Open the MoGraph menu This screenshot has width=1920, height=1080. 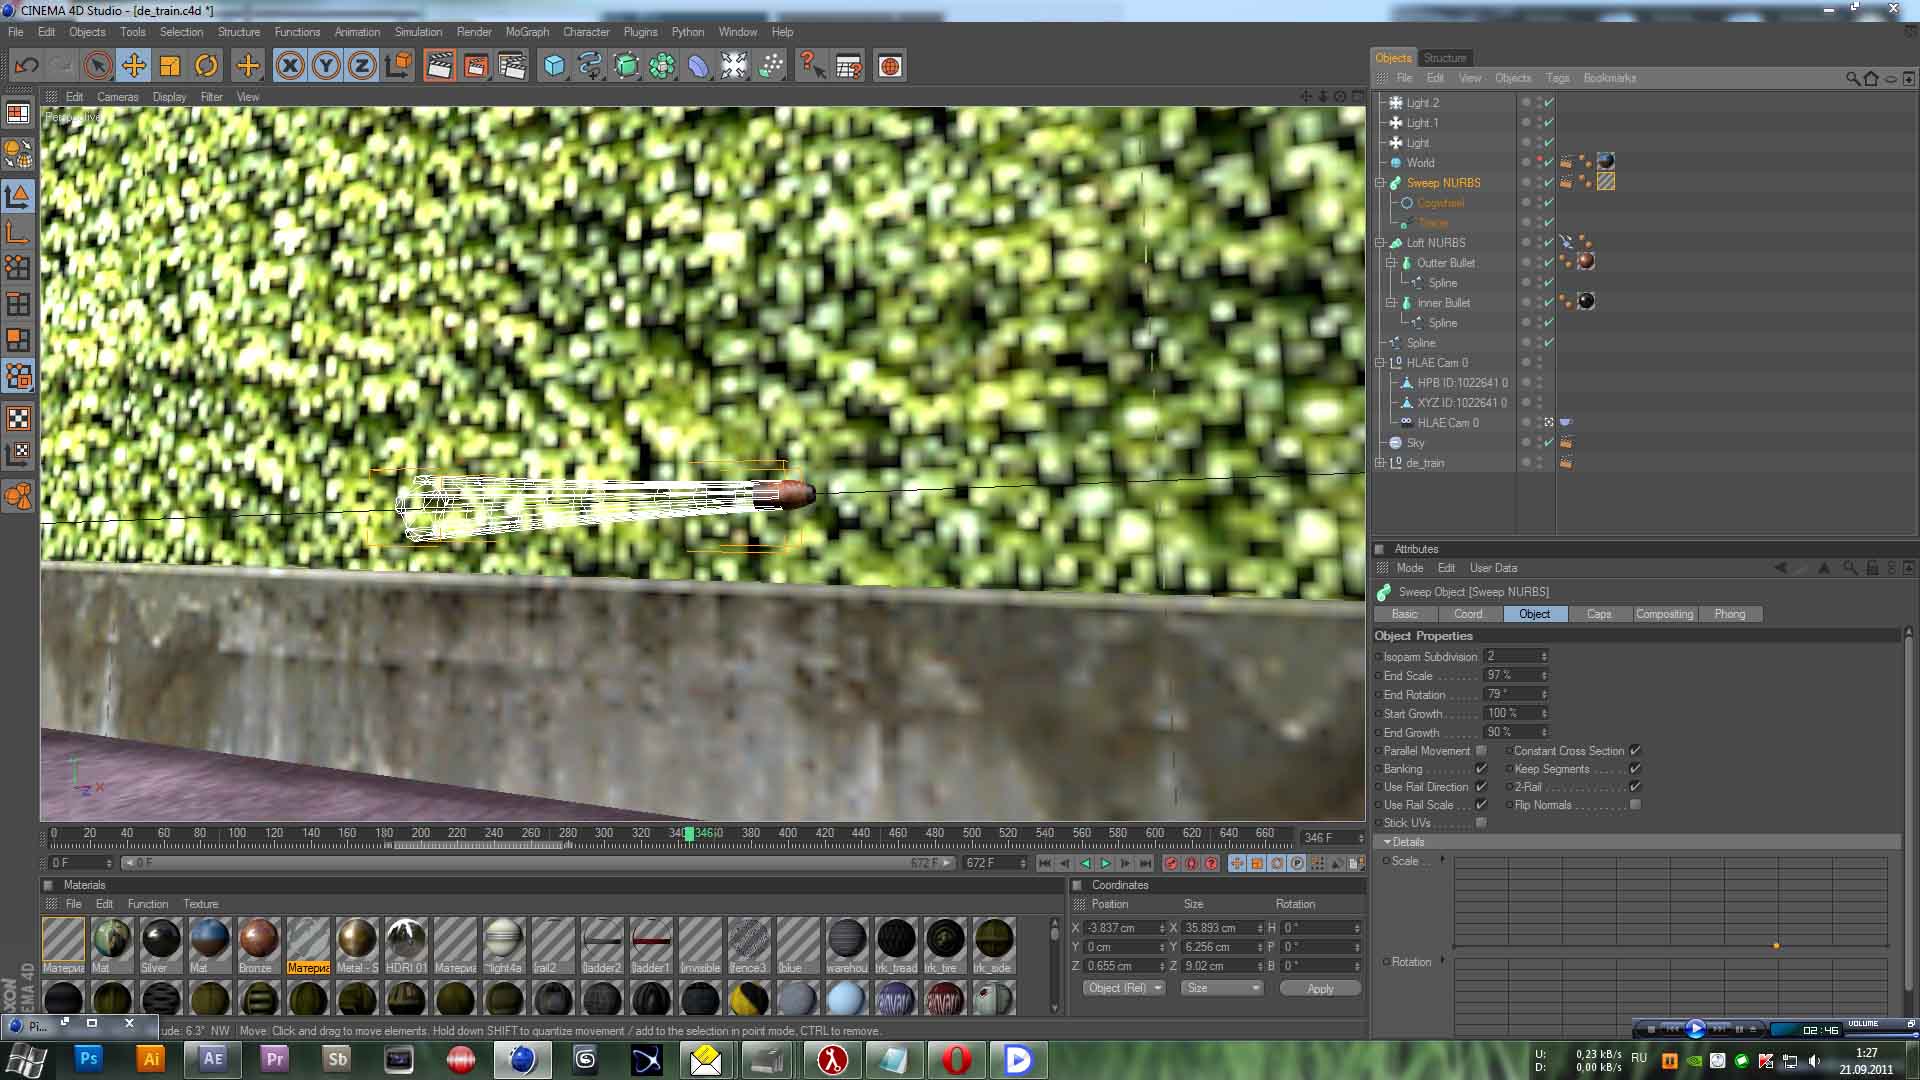tap(526, 32)
